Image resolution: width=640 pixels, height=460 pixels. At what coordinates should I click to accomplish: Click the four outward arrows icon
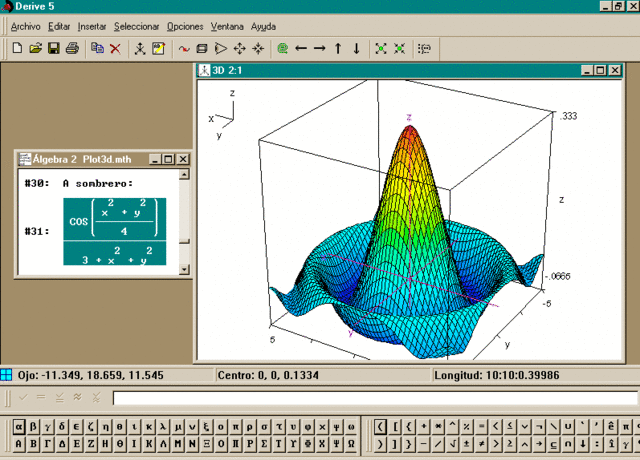point(240,49)
